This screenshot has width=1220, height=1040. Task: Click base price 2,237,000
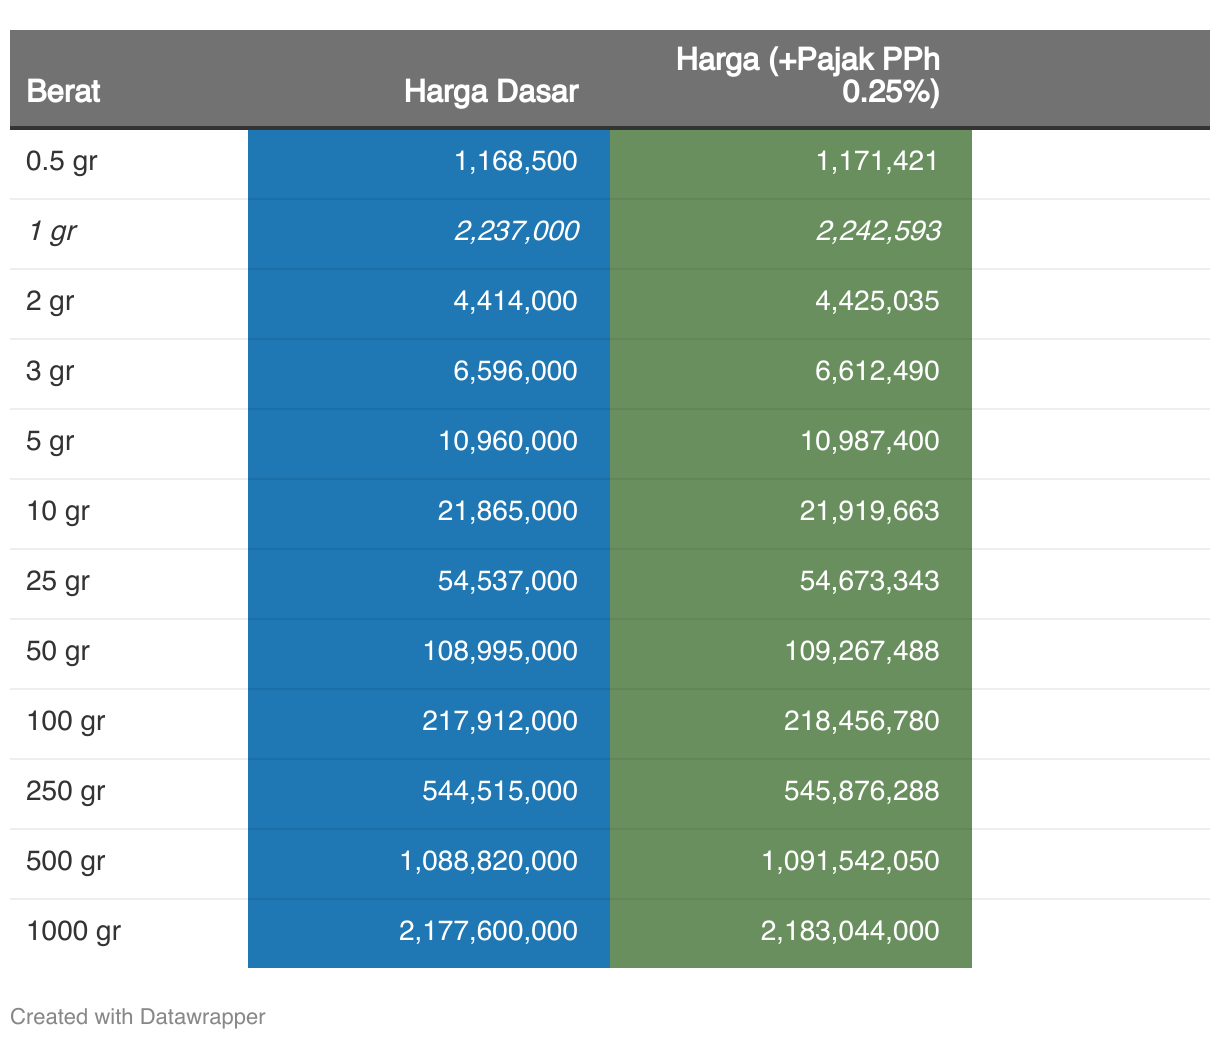coord(516,231)
